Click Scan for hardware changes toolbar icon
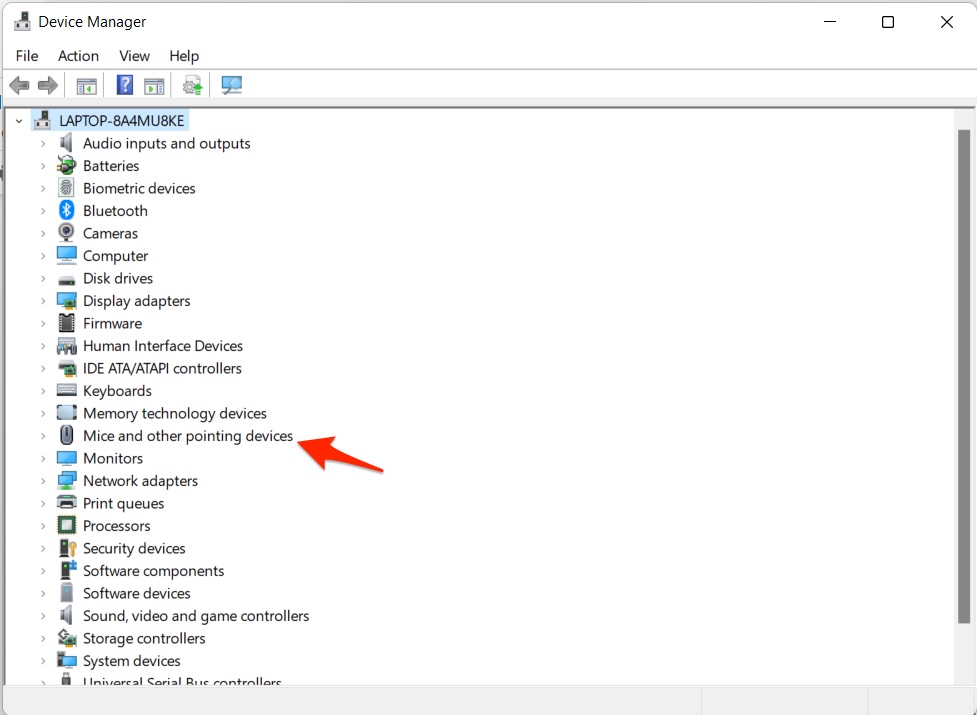This screenshot has height=715, width=977. tap(232, 86)
